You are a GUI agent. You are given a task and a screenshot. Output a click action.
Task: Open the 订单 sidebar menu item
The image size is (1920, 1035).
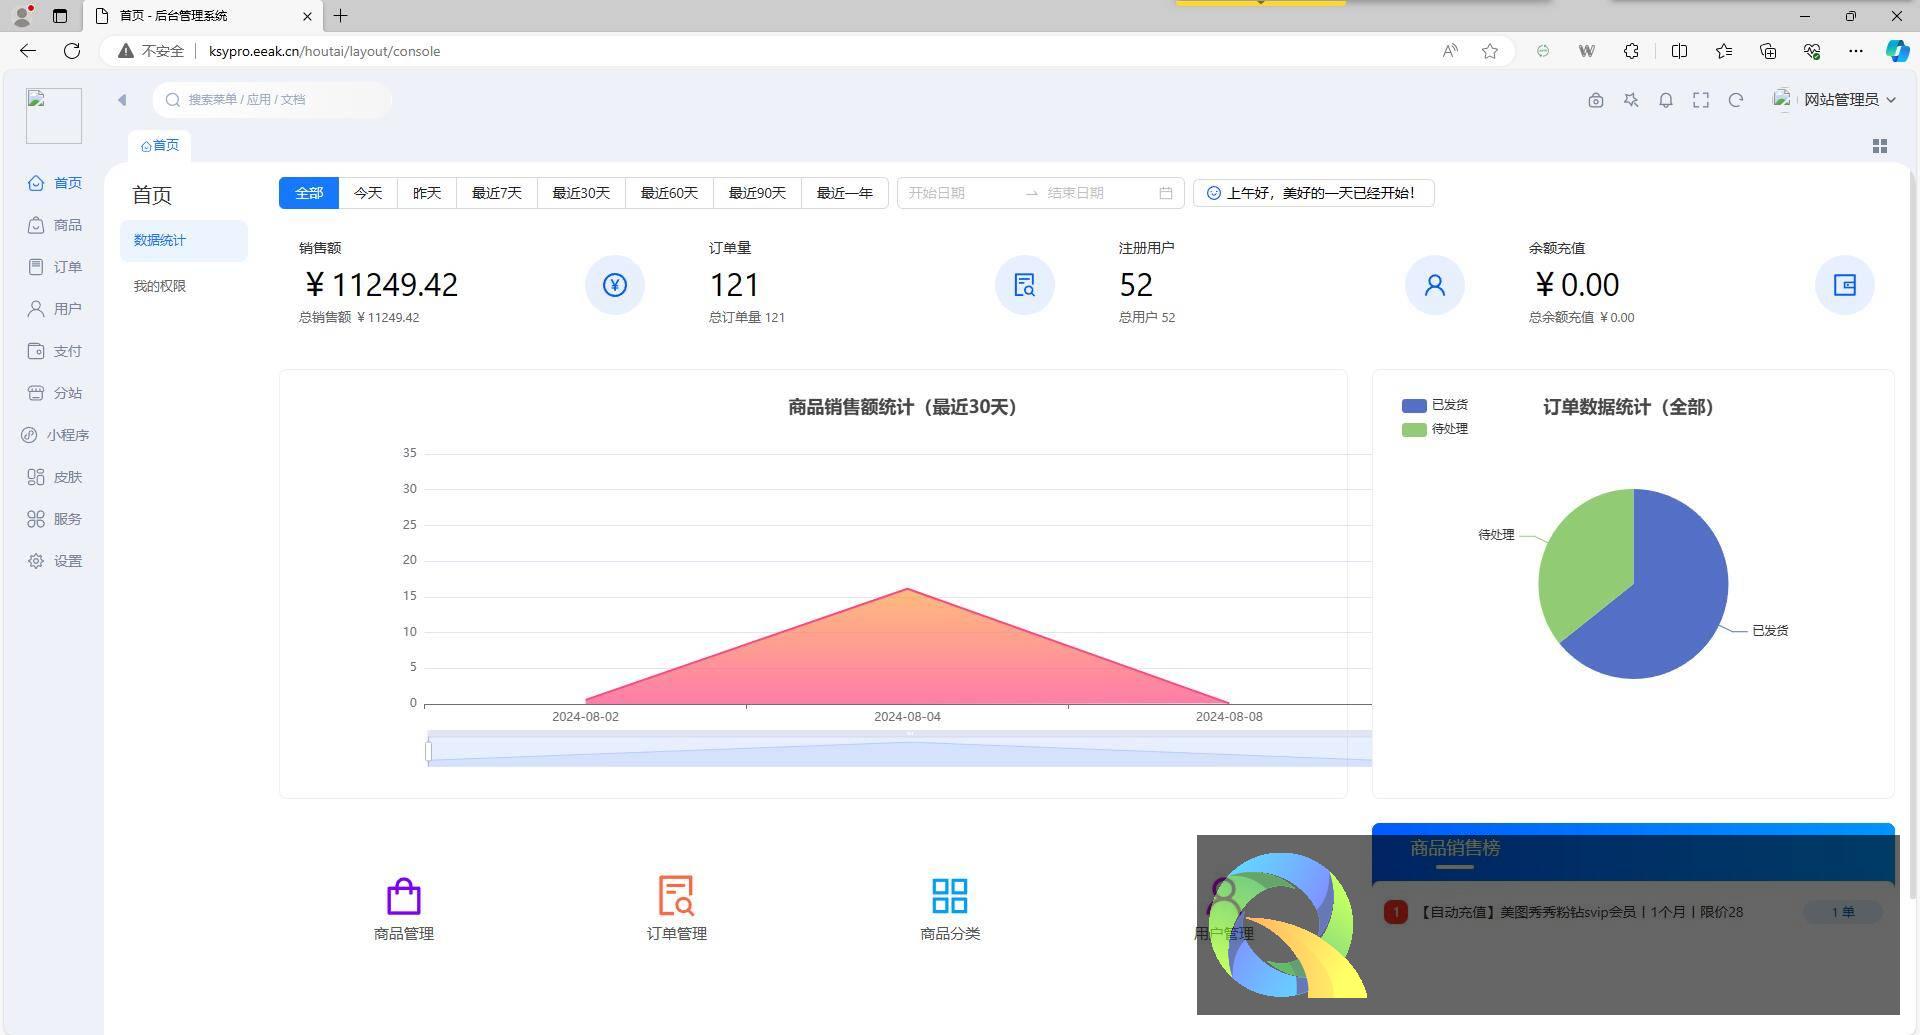(54, 267)
